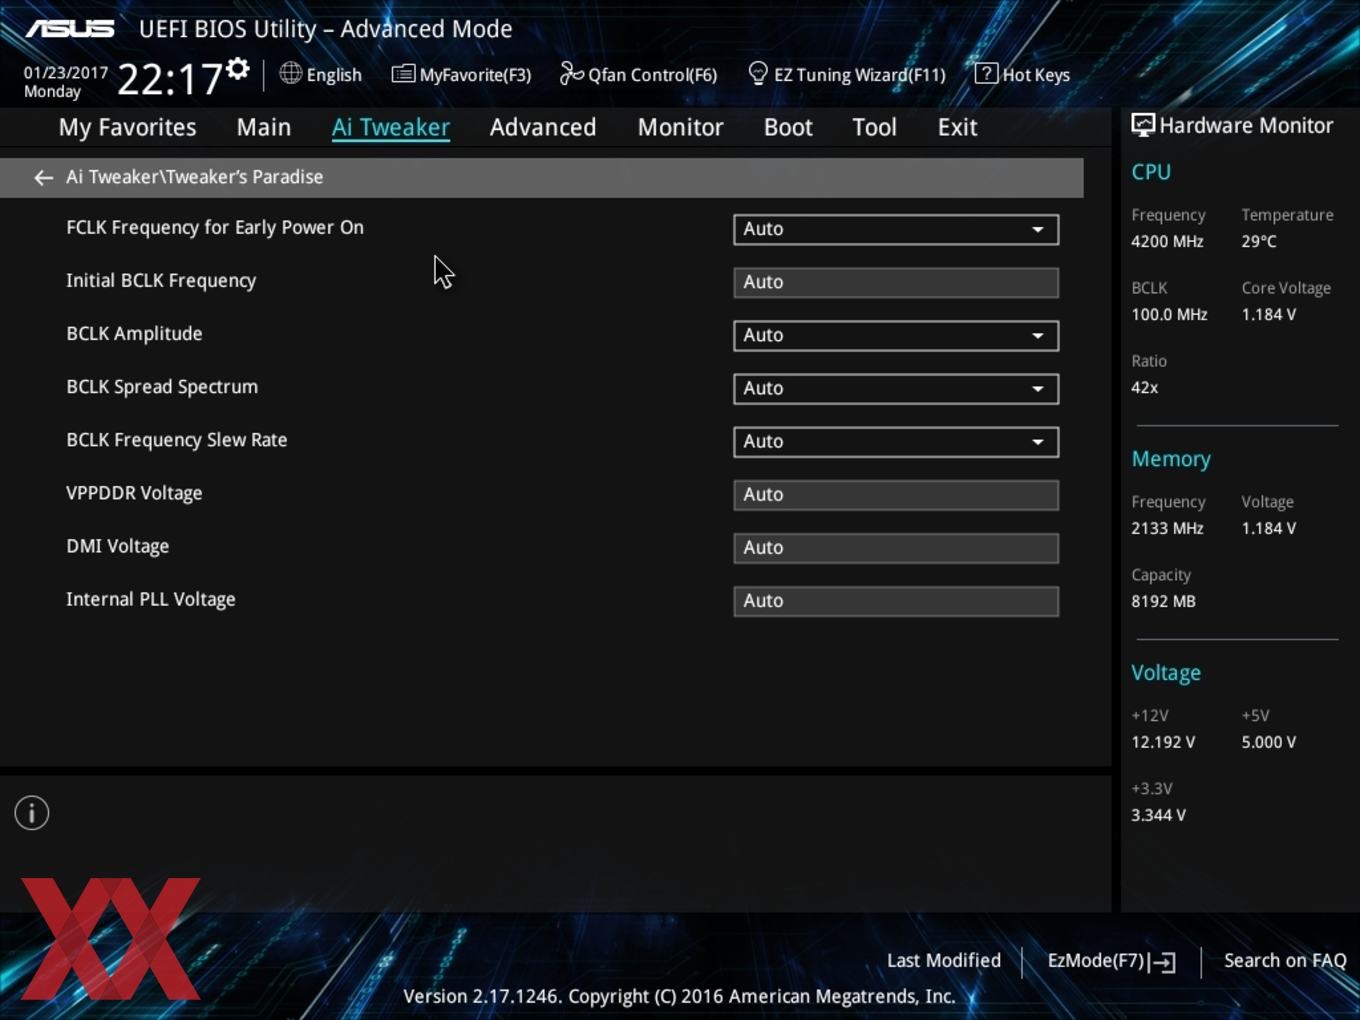
Task: Click the Initial BCLK Frequency field
Action: [896, 282]
